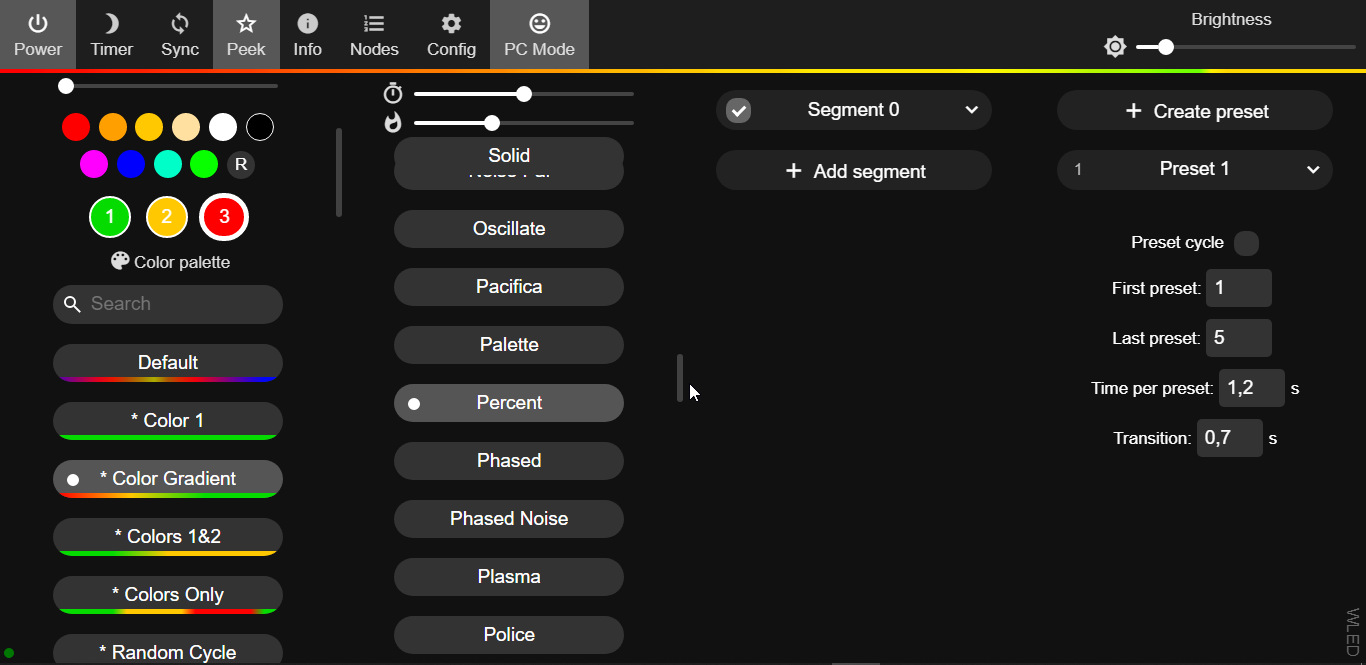Expand the Segment 0 chevron
The height and width of the screenshot is (665, 1366).
point(971,110)
